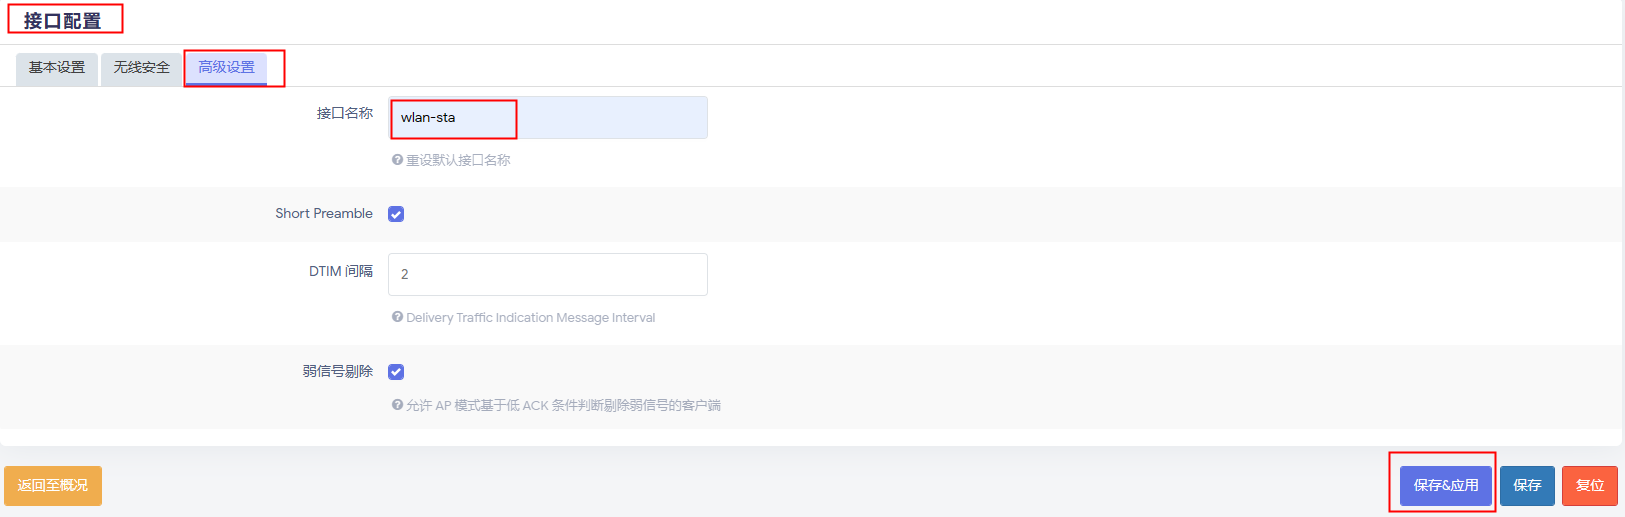
Task: Click the help icon under 弱信号剔除
Action: (397, 405)
